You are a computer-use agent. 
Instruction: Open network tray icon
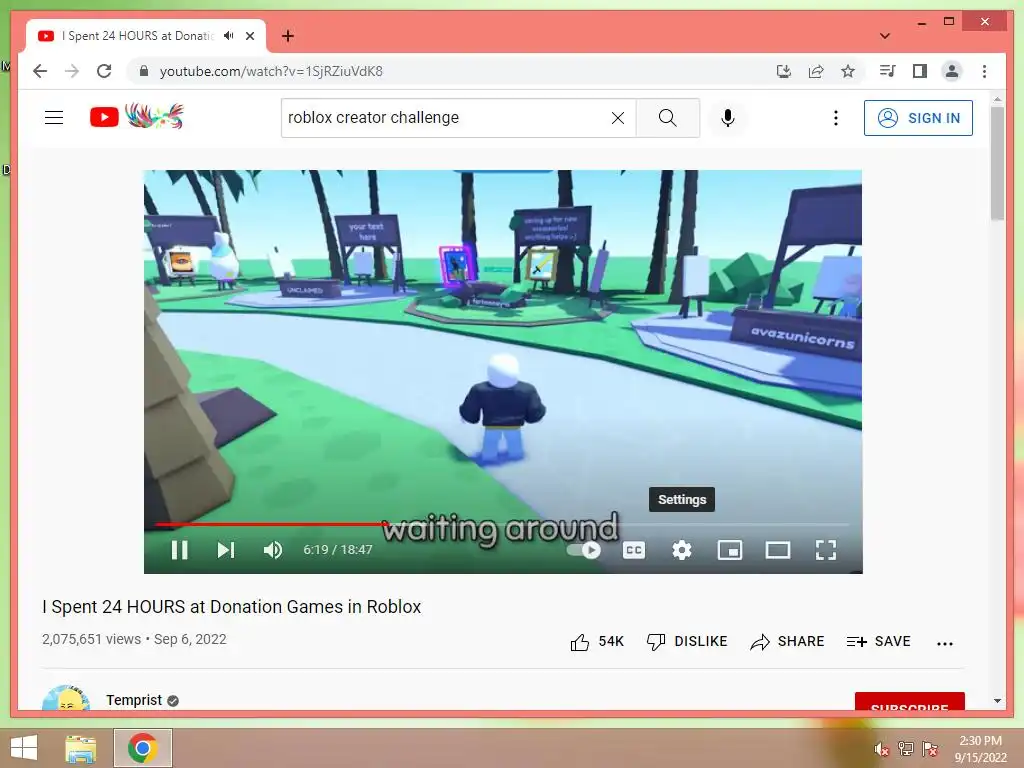905,749
